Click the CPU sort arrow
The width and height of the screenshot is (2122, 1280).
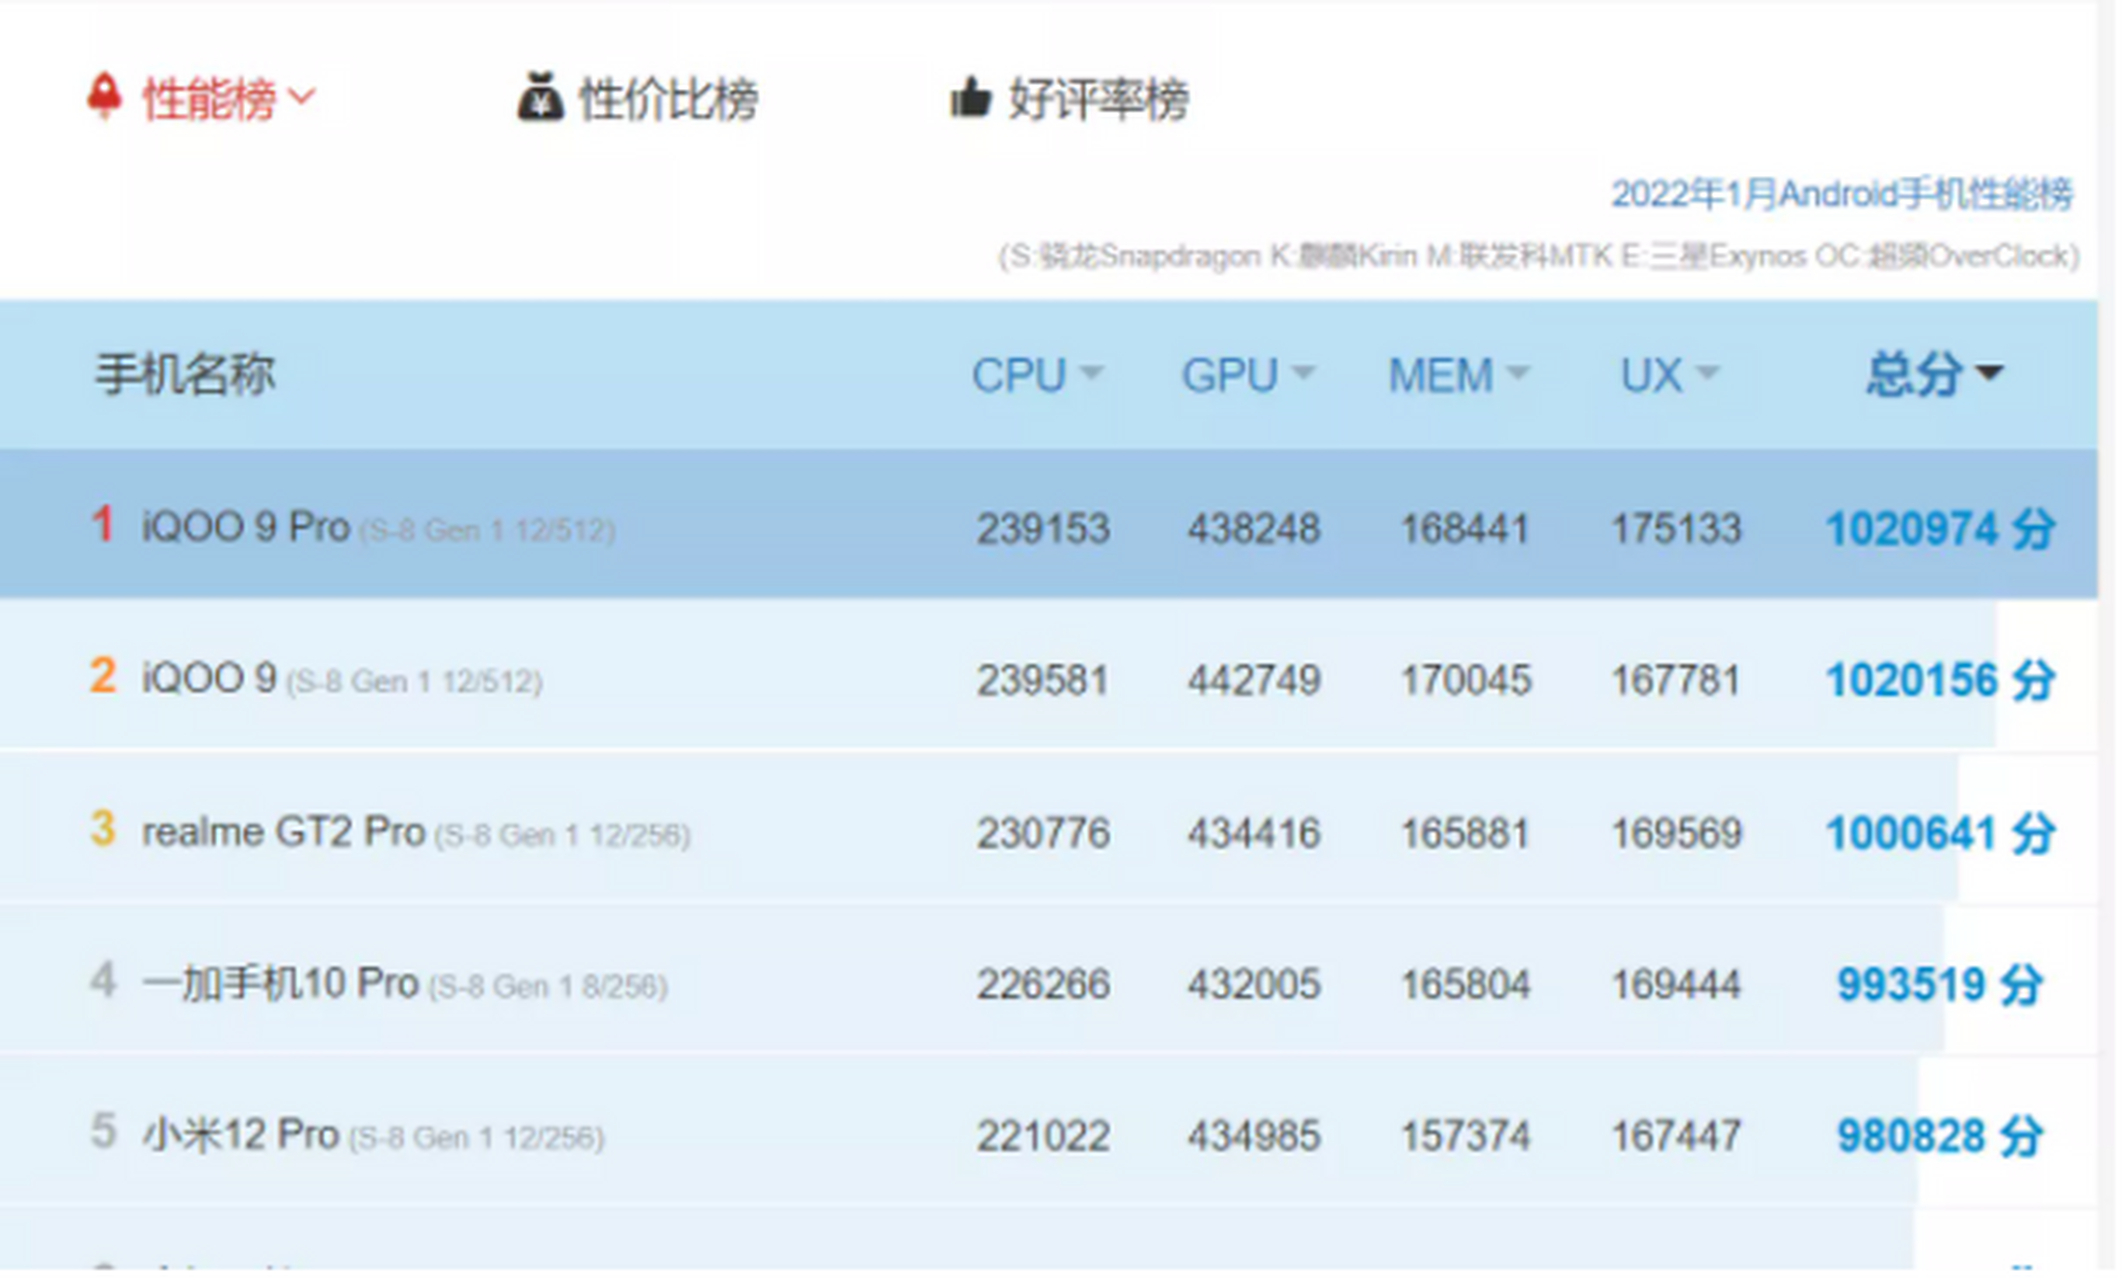[x=1091, y=373]
